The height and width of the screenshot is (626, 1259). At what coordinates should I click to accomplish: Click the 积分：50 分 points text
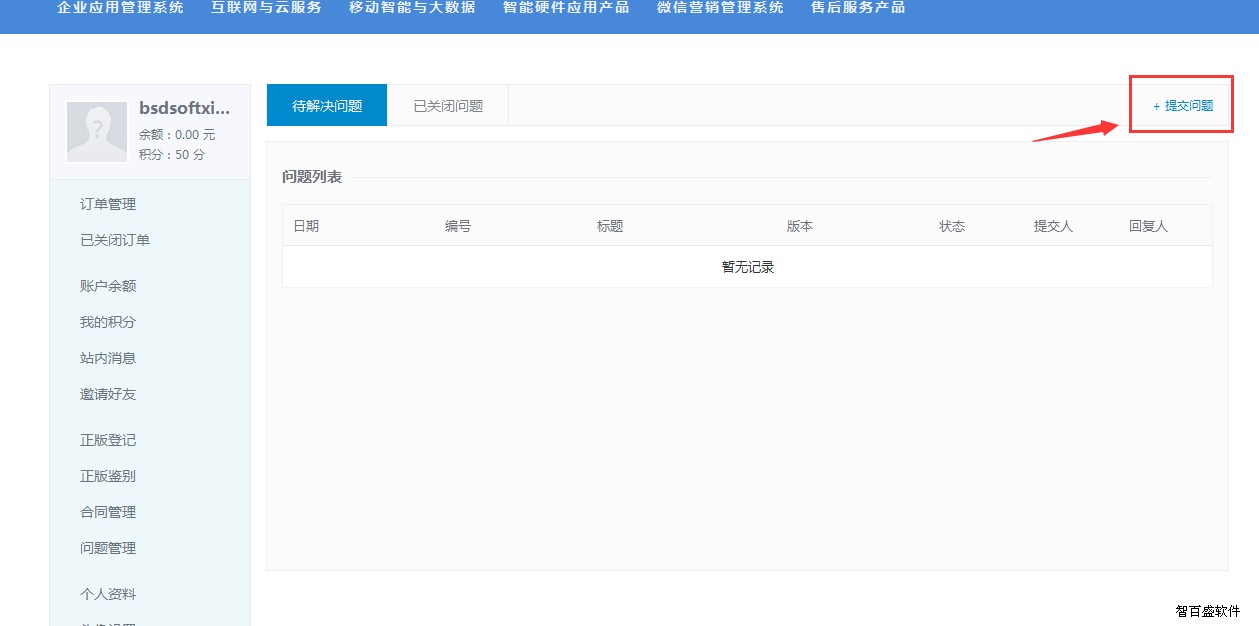(x=172, y=155)
